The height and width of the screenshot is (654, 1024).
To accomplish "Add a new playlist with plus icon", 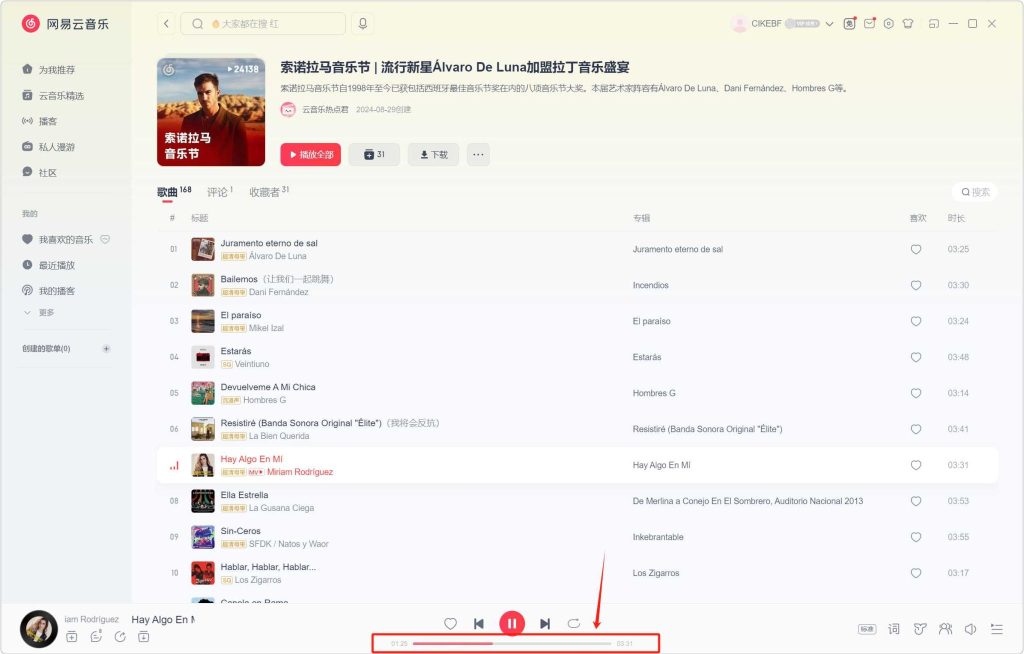I will [x=106, y=348].
